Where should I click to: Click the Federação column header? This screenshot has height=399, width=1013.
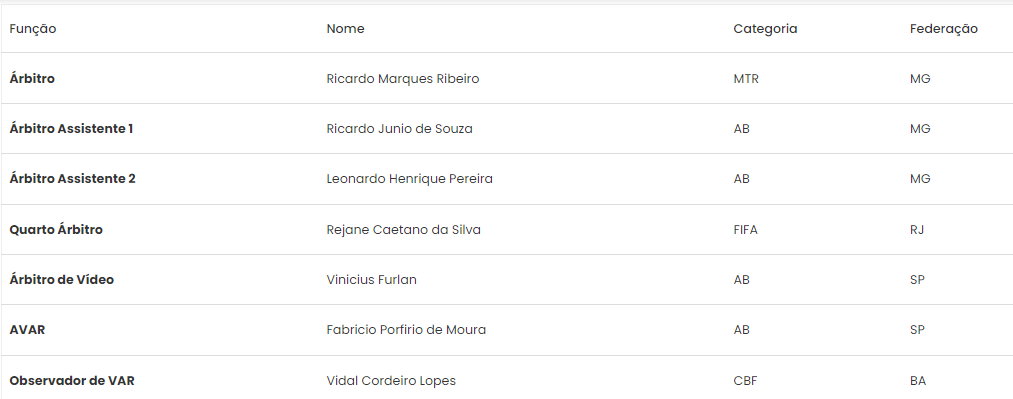pos(943,30)
